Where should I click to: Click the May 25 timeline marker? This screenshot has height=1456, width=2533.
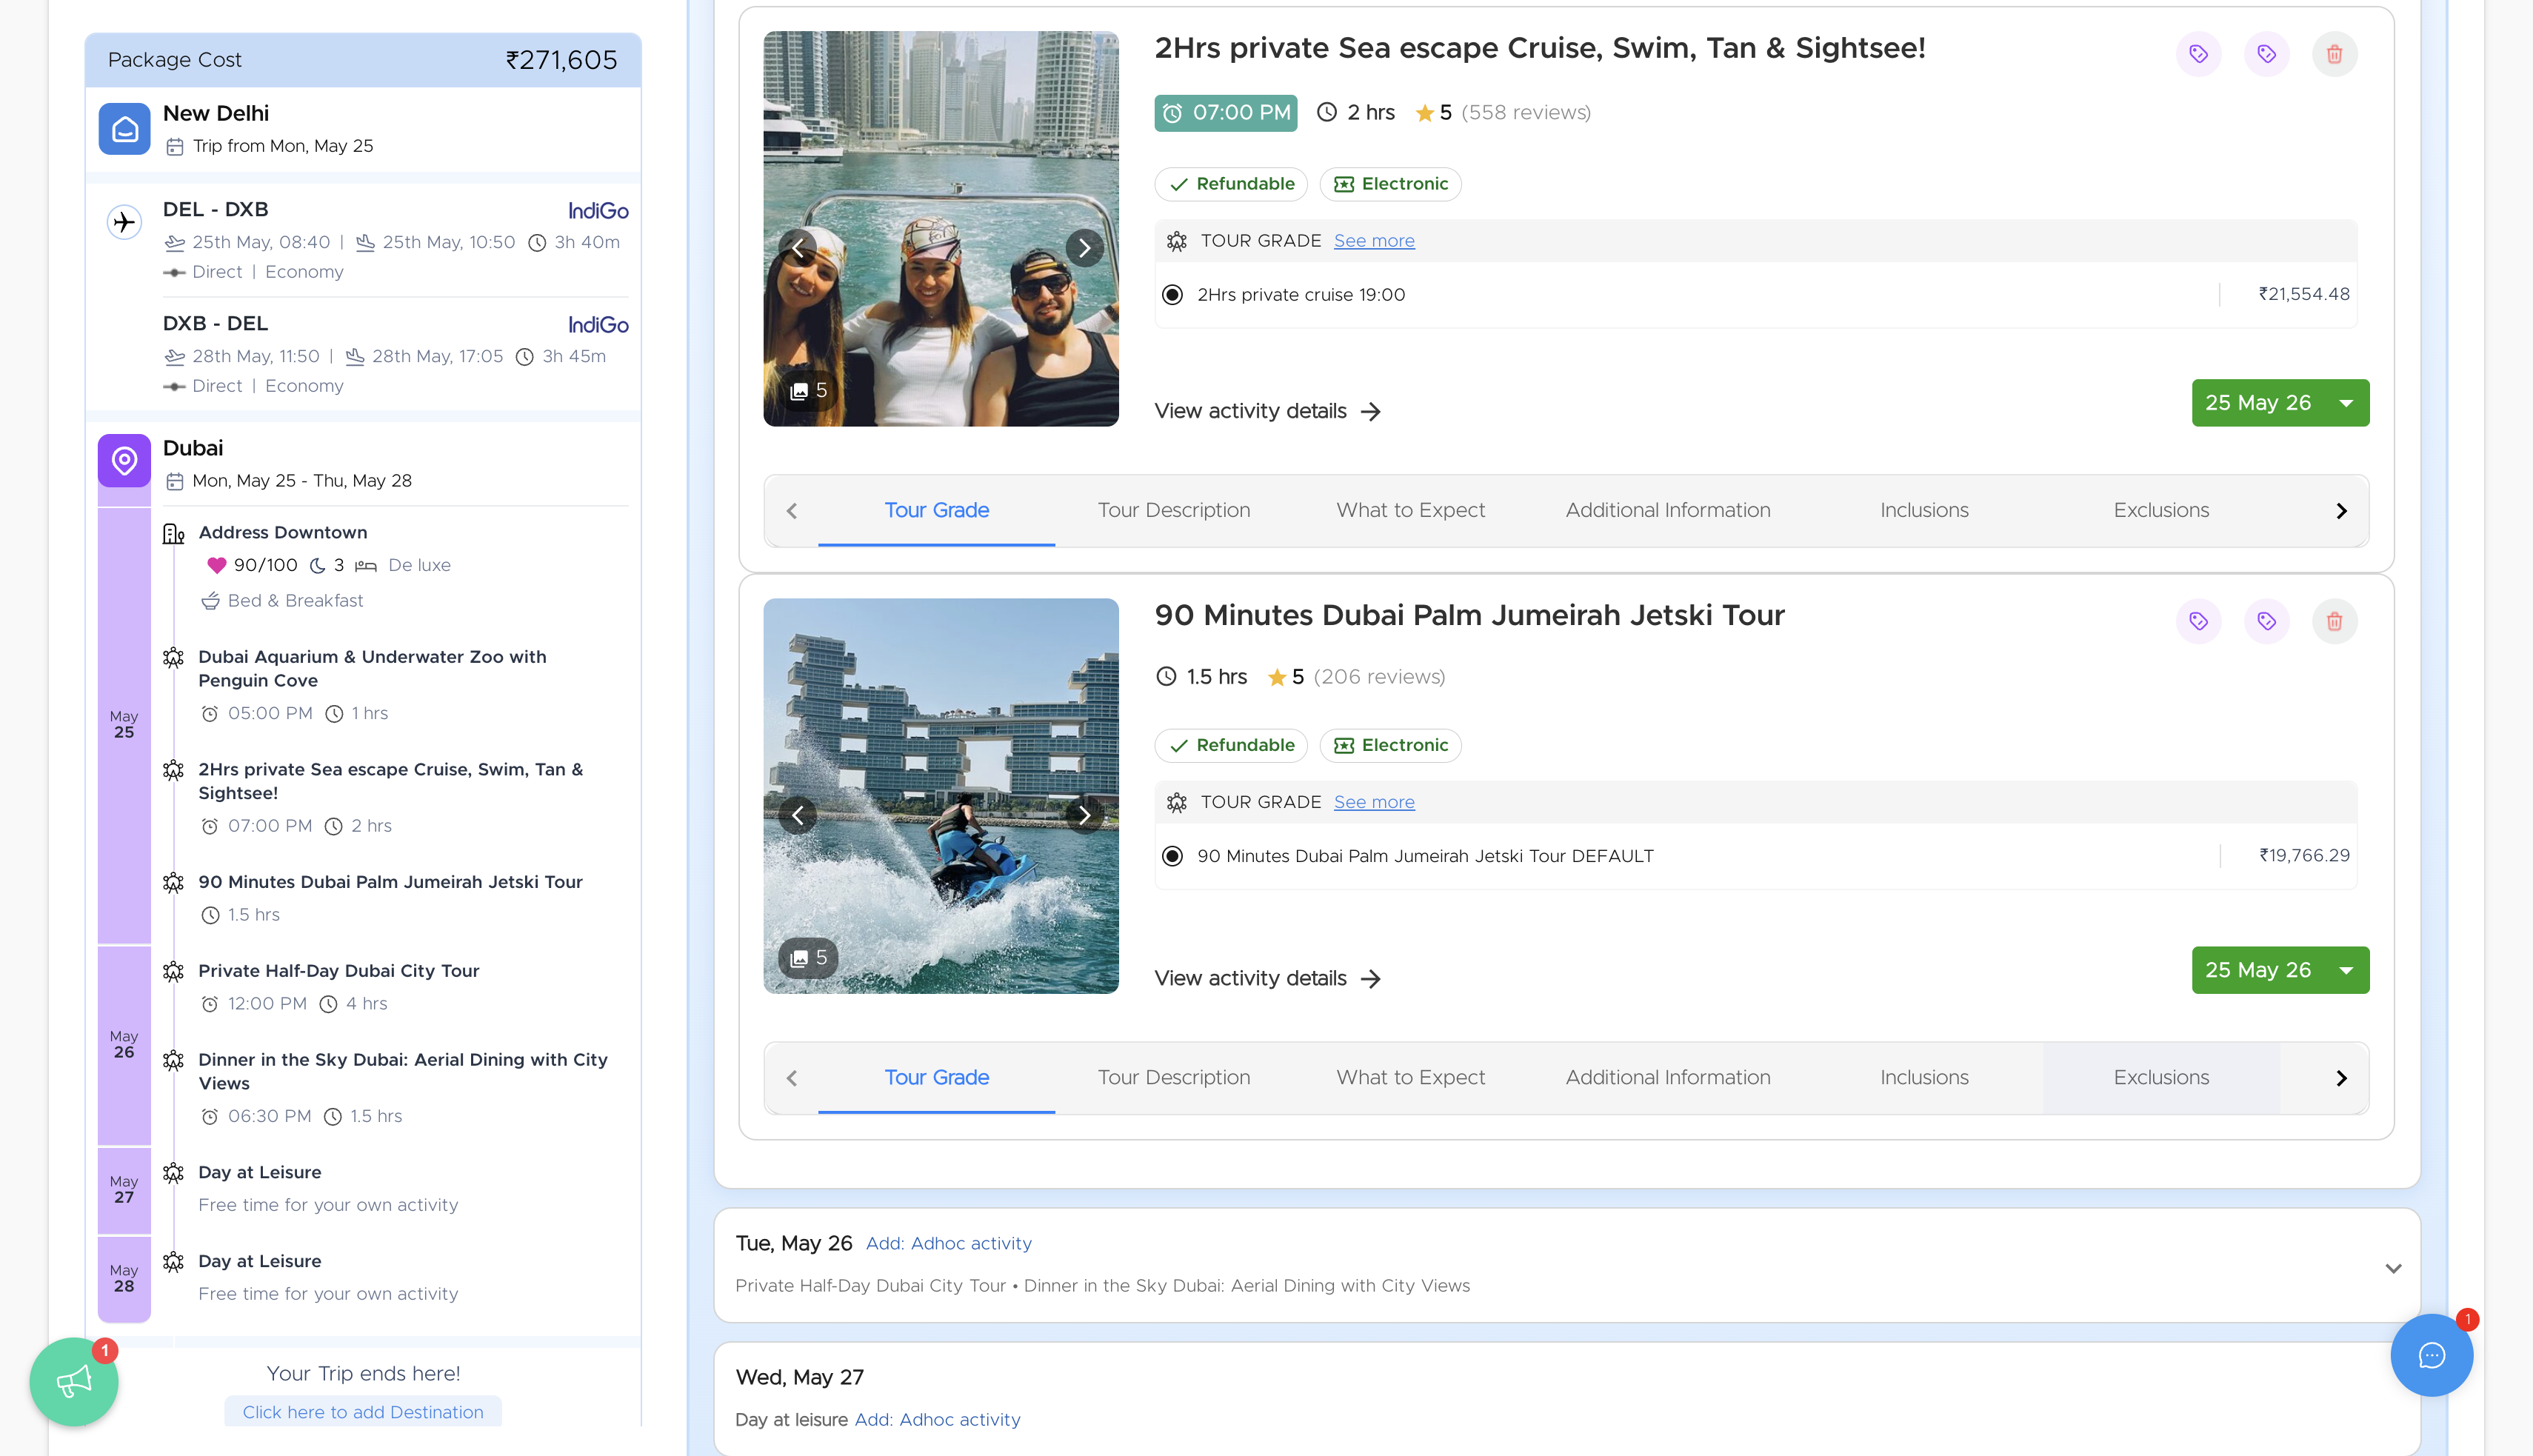124,724
